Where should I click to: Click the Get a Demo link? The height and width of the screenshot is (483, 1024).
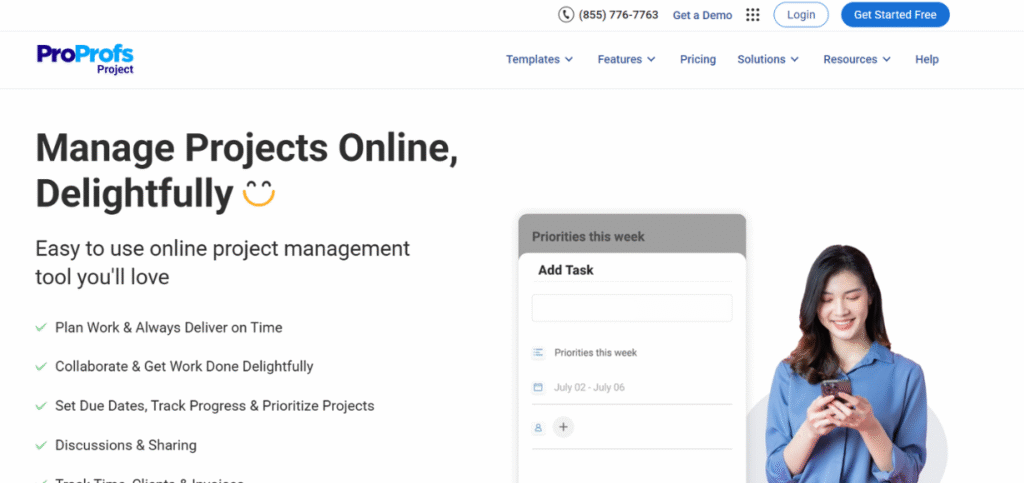click(x=702, y=15)
